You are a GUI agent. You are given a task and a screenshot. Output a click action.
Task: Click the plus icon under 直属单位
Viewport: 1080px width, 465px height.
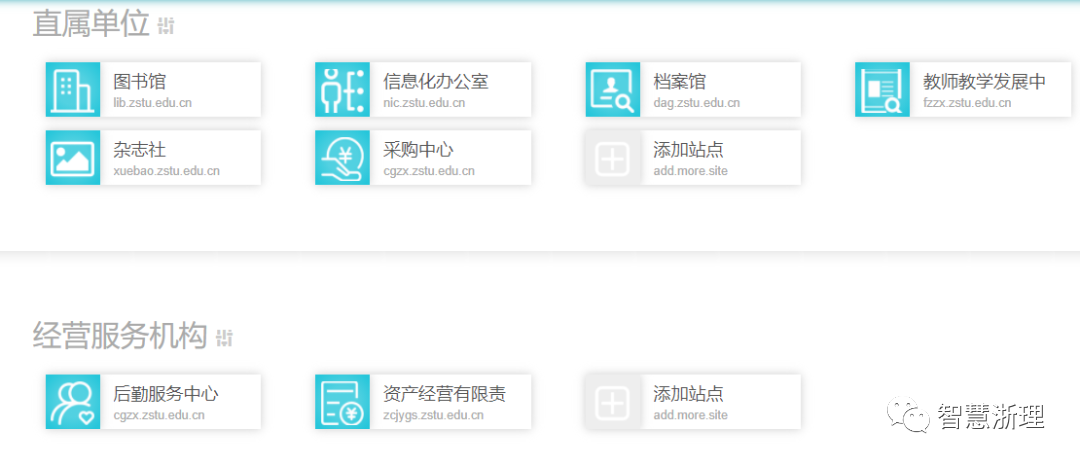(612, 158)
